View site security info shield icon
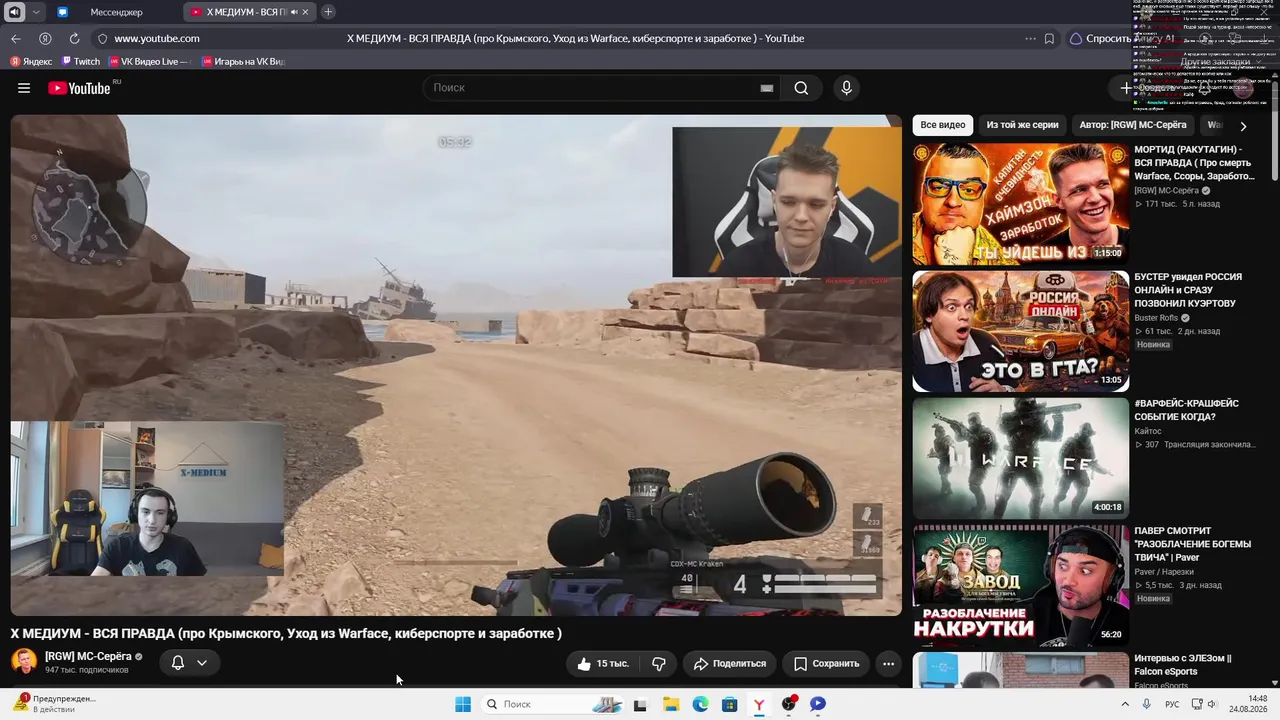This screenshot has height=720, width=1280. coord(102,38)
